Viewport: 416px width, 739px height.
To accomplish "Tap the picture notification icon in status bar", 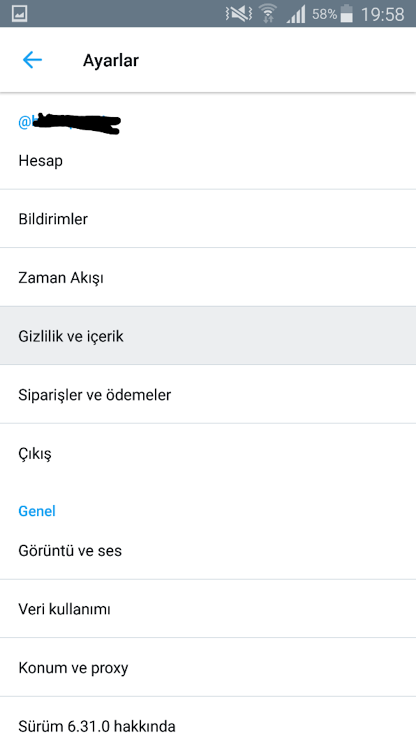I will (x=19, y=13).
